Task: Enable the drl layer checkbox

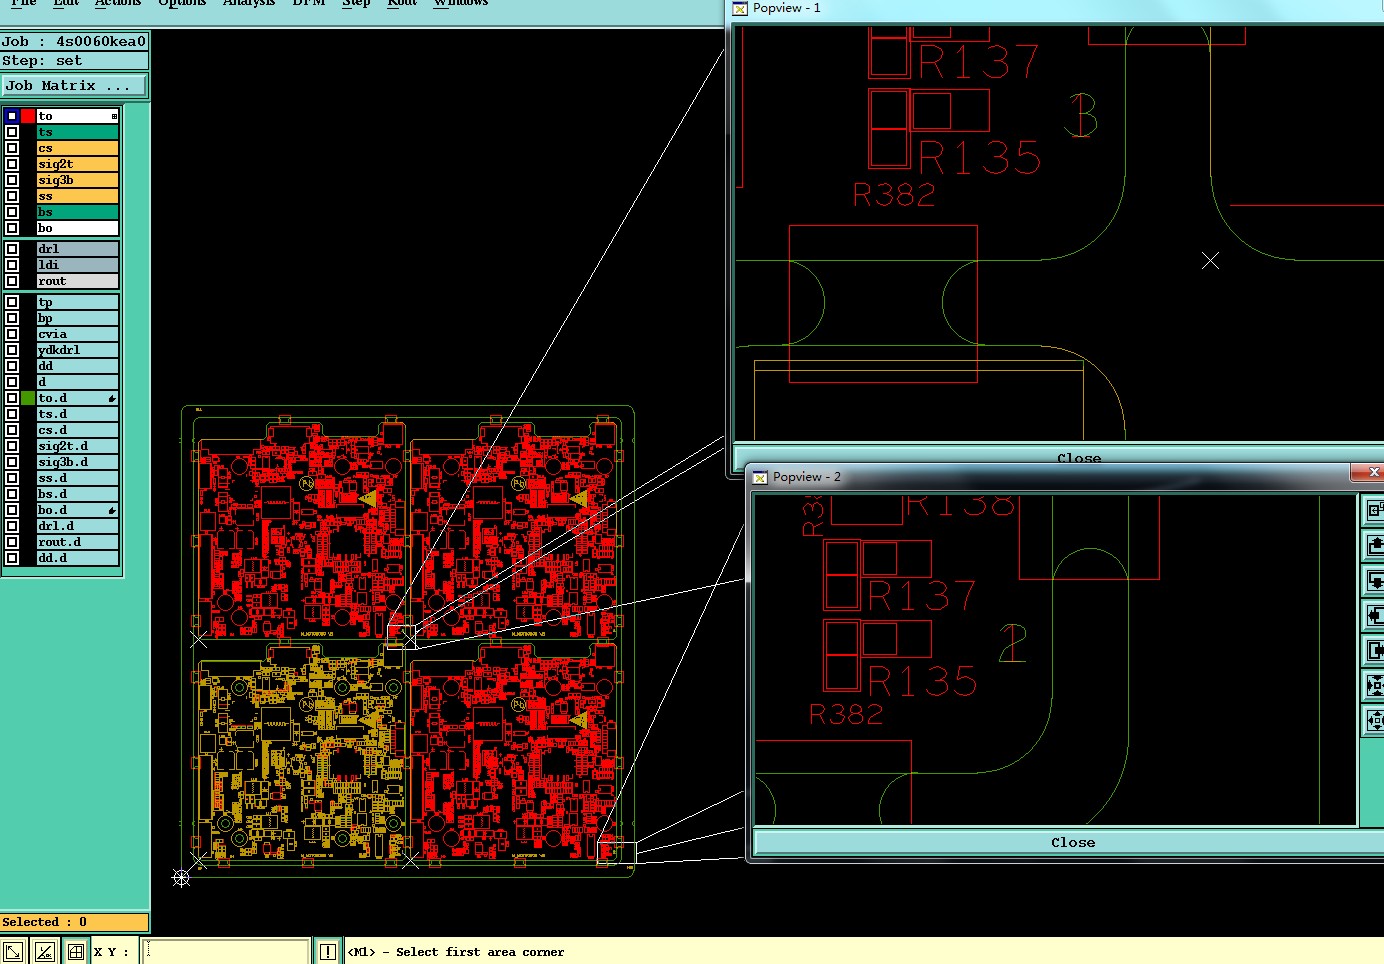Action: (x=12, y=249)
